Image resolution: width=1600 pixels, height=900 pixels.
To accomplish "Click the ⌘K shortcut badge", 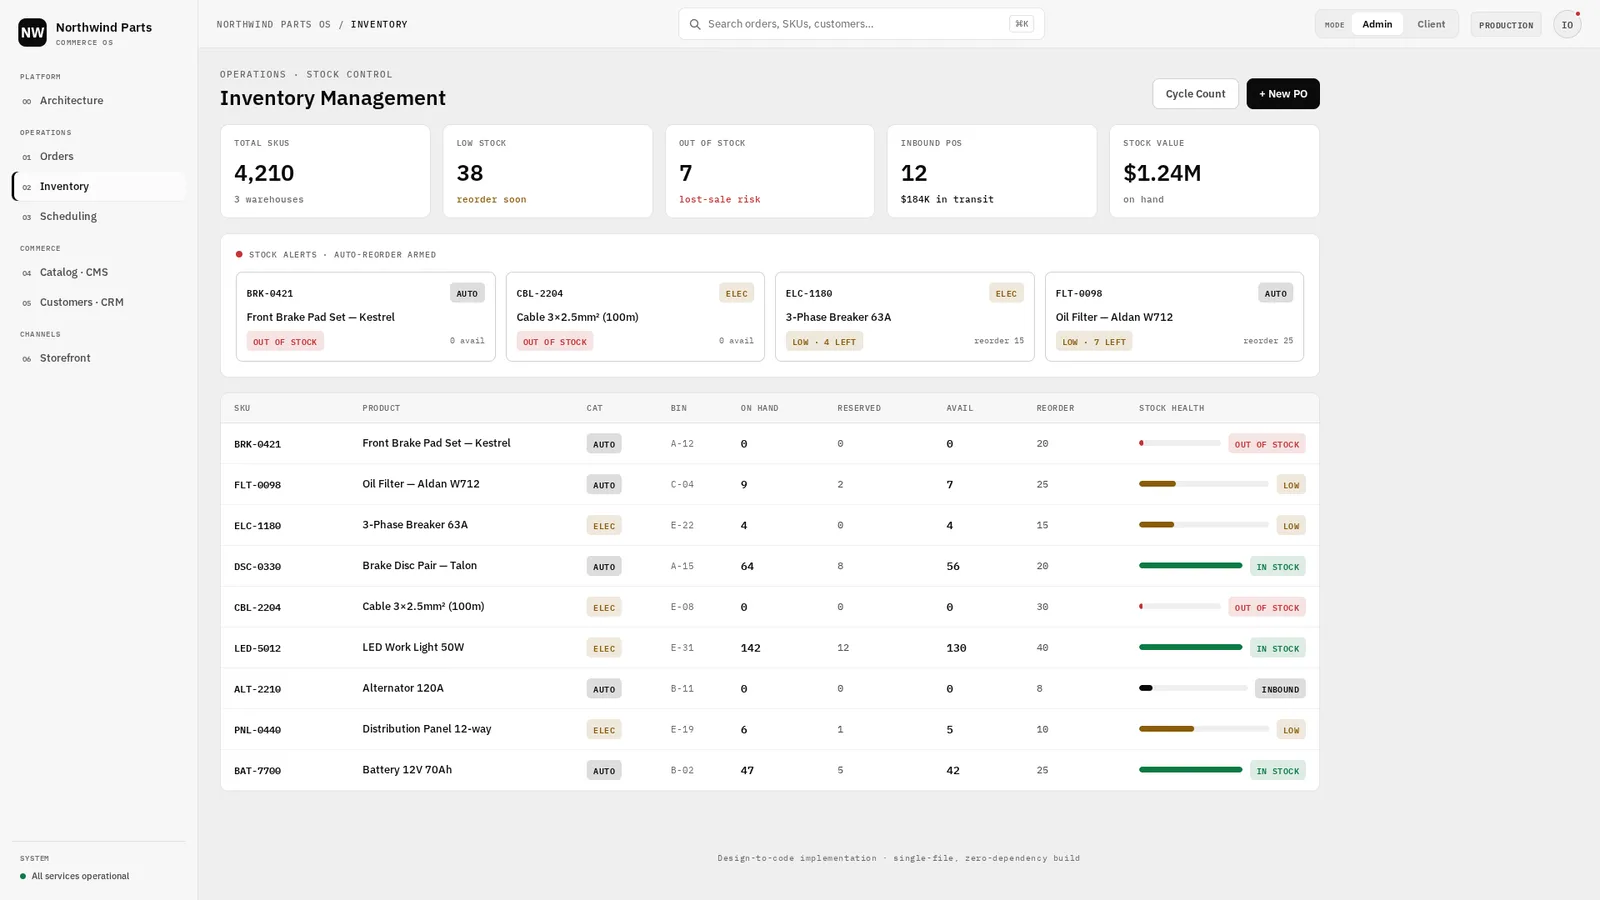I will pyautogui.click(x=1021, y=24).
